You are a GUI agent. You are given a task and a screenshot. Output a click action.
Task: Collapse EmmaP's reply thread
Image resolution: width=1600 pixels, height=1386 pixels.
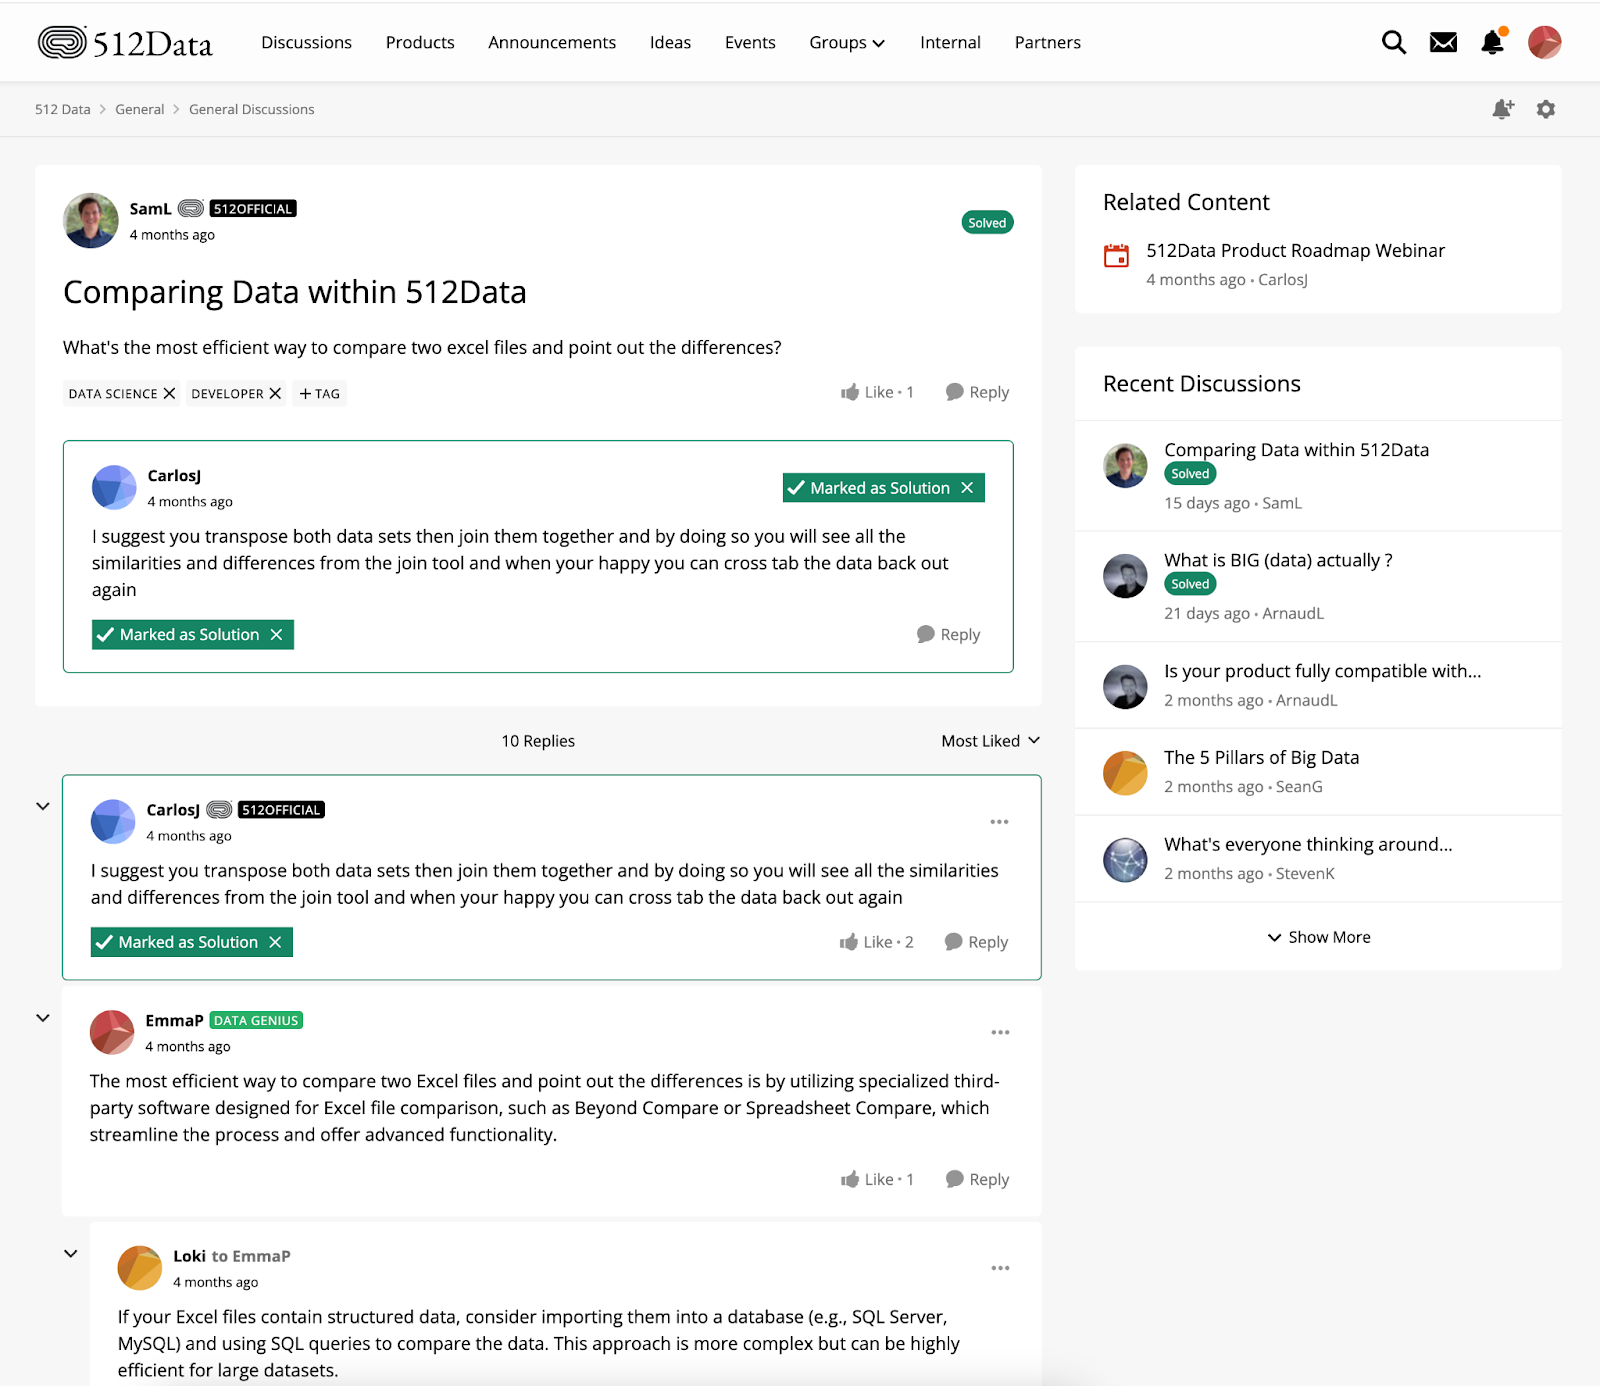point(43,1018)
